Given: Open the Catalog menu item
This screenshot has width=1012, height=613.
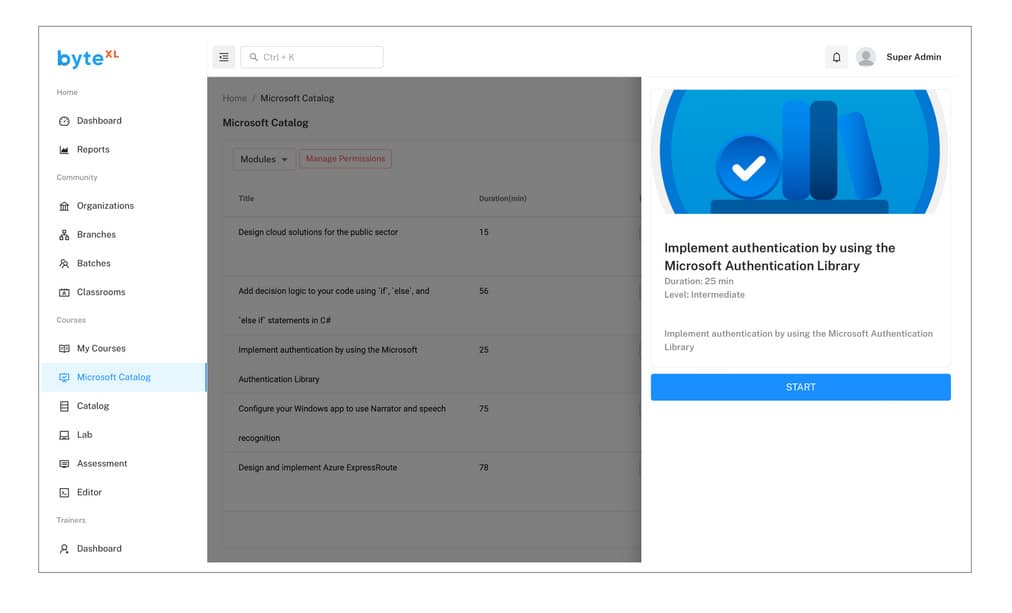Looking at the screenshot, I should 123,406.
